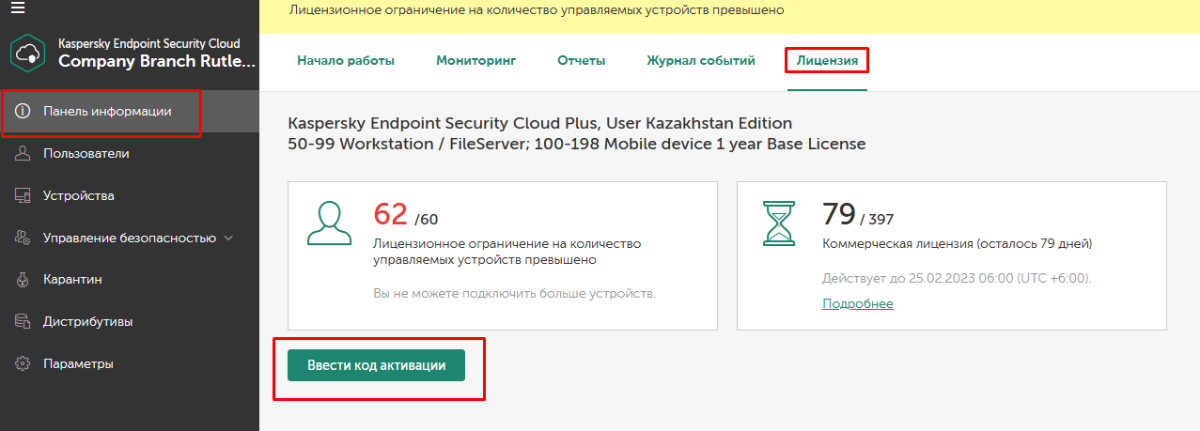Open the hamburger menu icon
Screen dimensions: 1200x431
tap(18, 8)
